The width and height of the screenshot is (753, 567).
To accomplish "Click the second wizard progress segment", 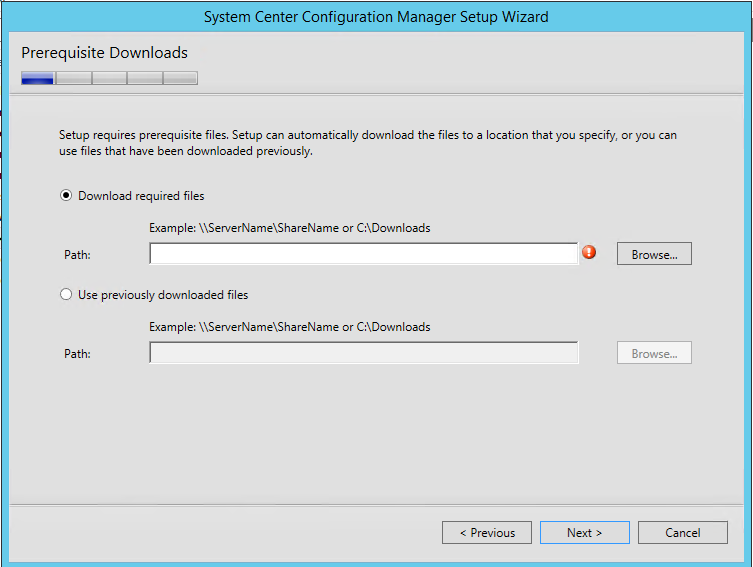I will click(73, 78).
